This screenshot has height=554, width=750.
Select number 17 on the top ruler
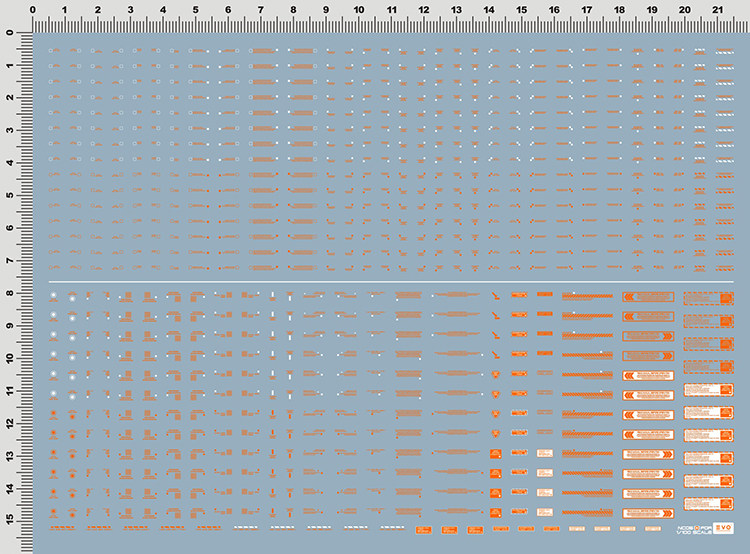(587, 10)
